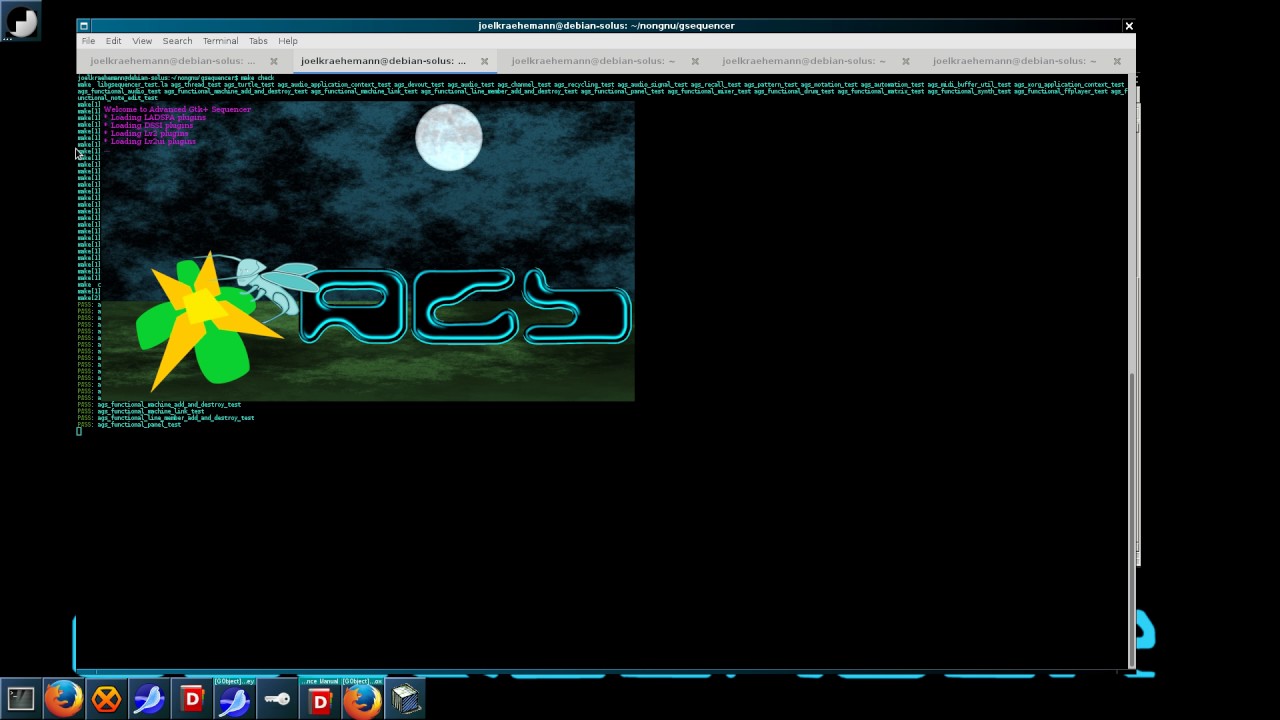Click the cube icon in the taskbar
1280x720 pixels.
405,699
